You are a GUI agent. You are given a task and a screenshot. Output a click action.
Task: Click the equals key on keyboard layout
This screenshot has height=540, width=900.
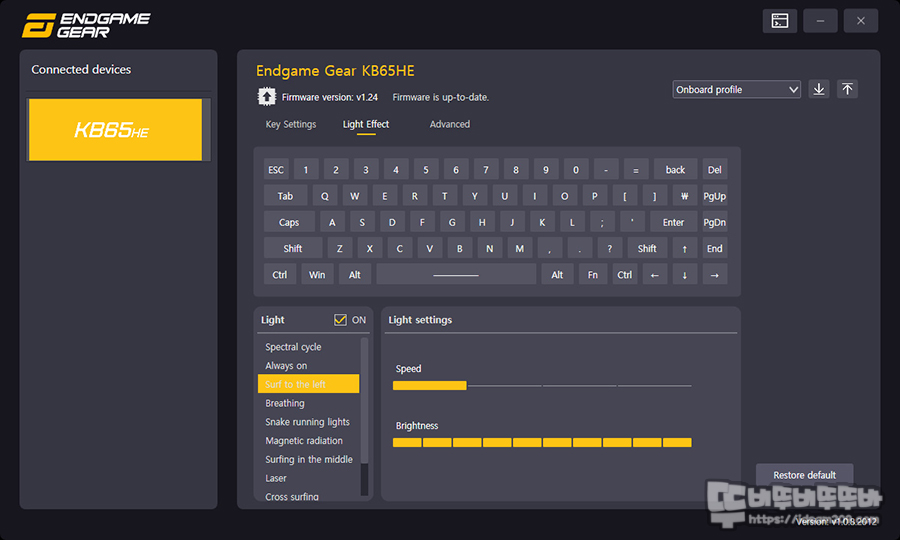click(x=636, y=170)
